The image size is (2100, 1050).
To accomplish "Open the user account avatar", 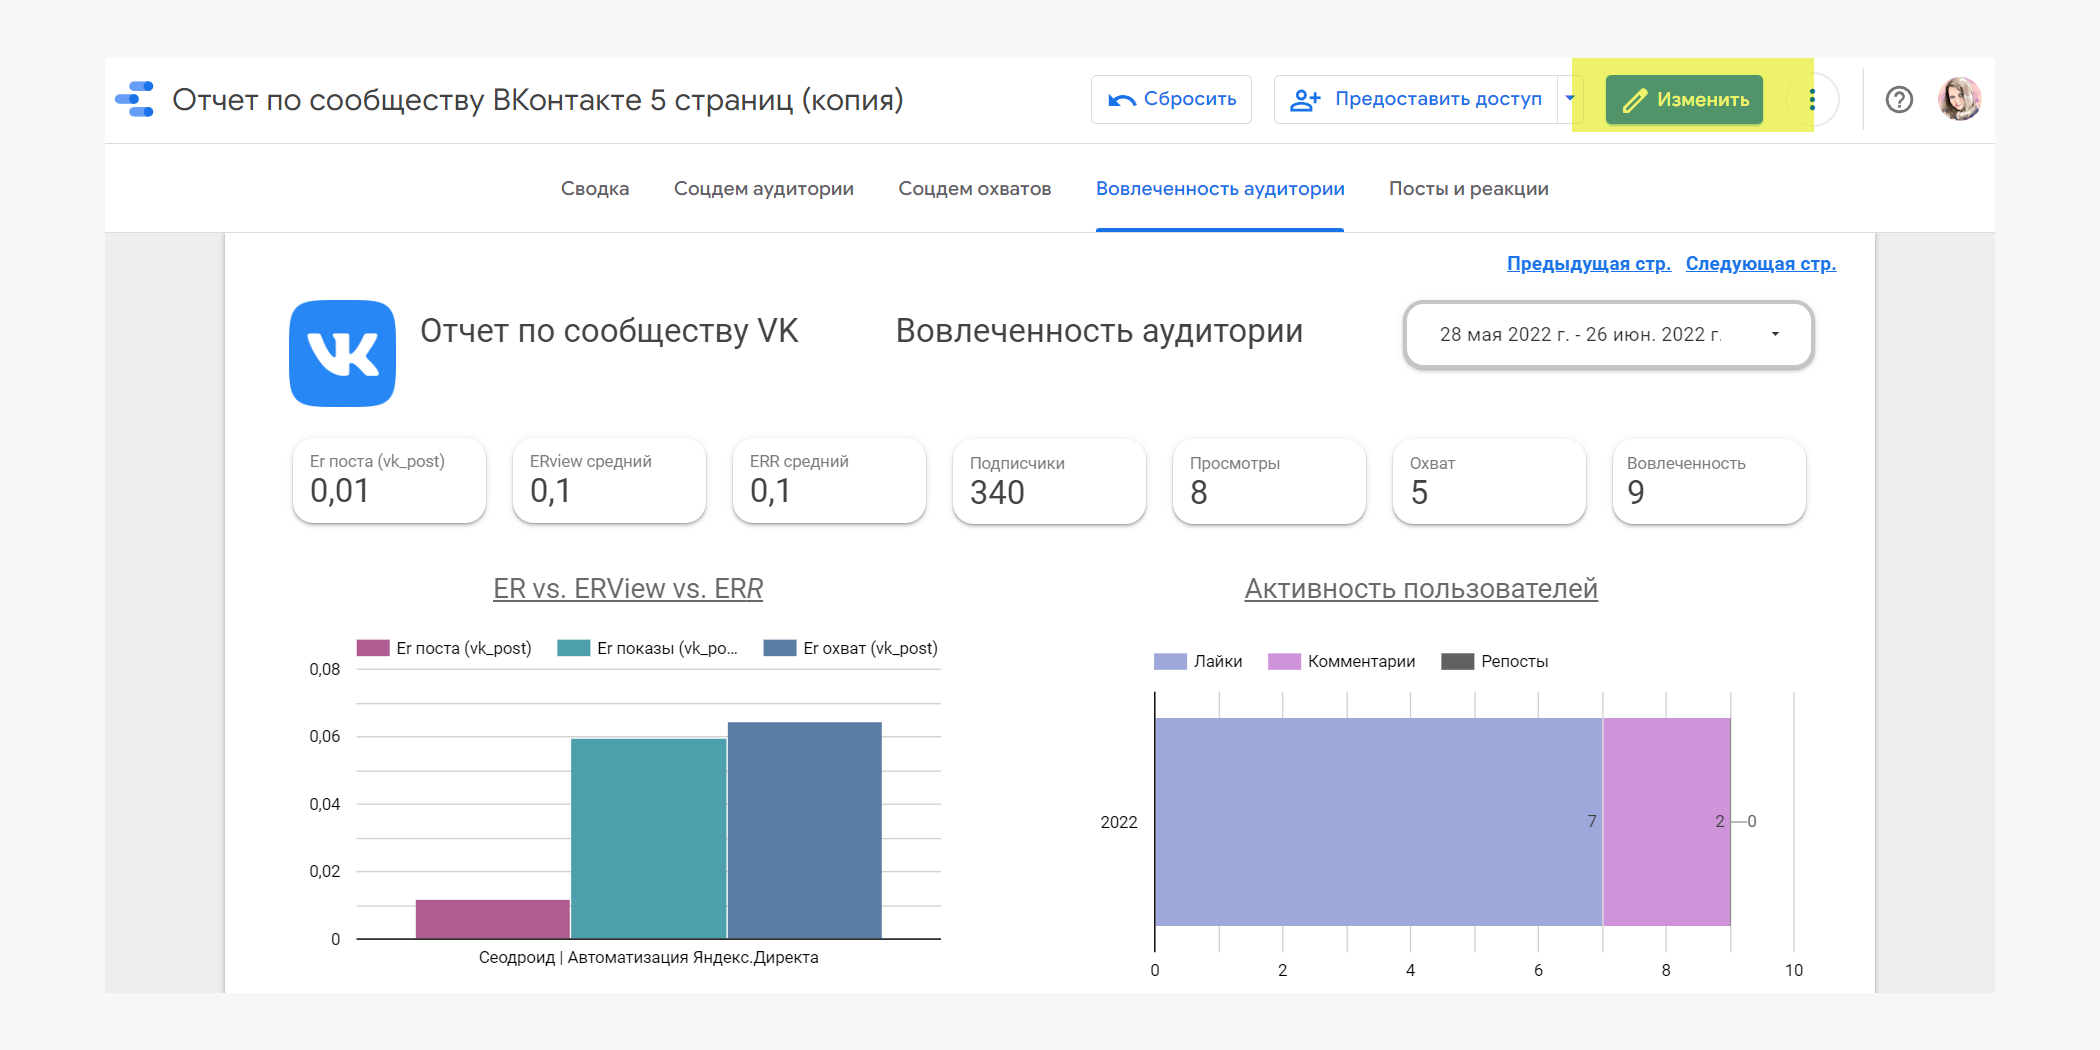I will pos(1958,100).
